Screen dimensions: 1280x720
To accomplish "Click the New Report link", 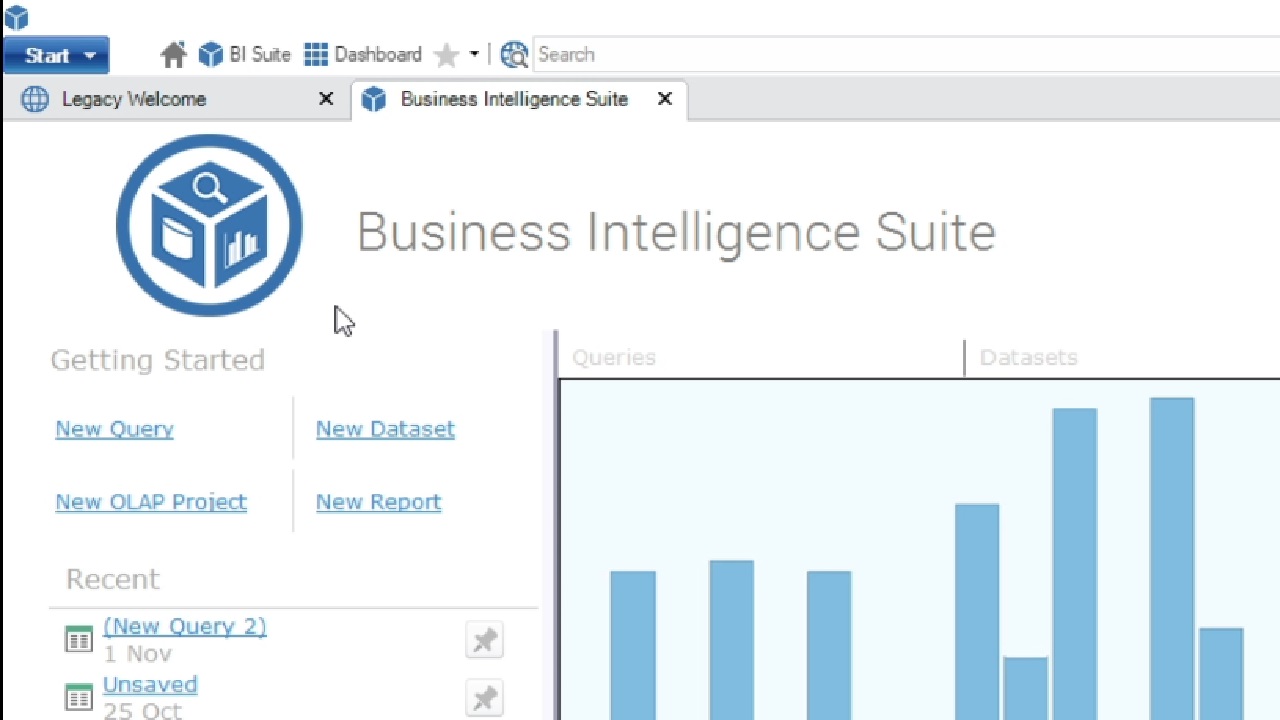I will [x=378, y=502].
